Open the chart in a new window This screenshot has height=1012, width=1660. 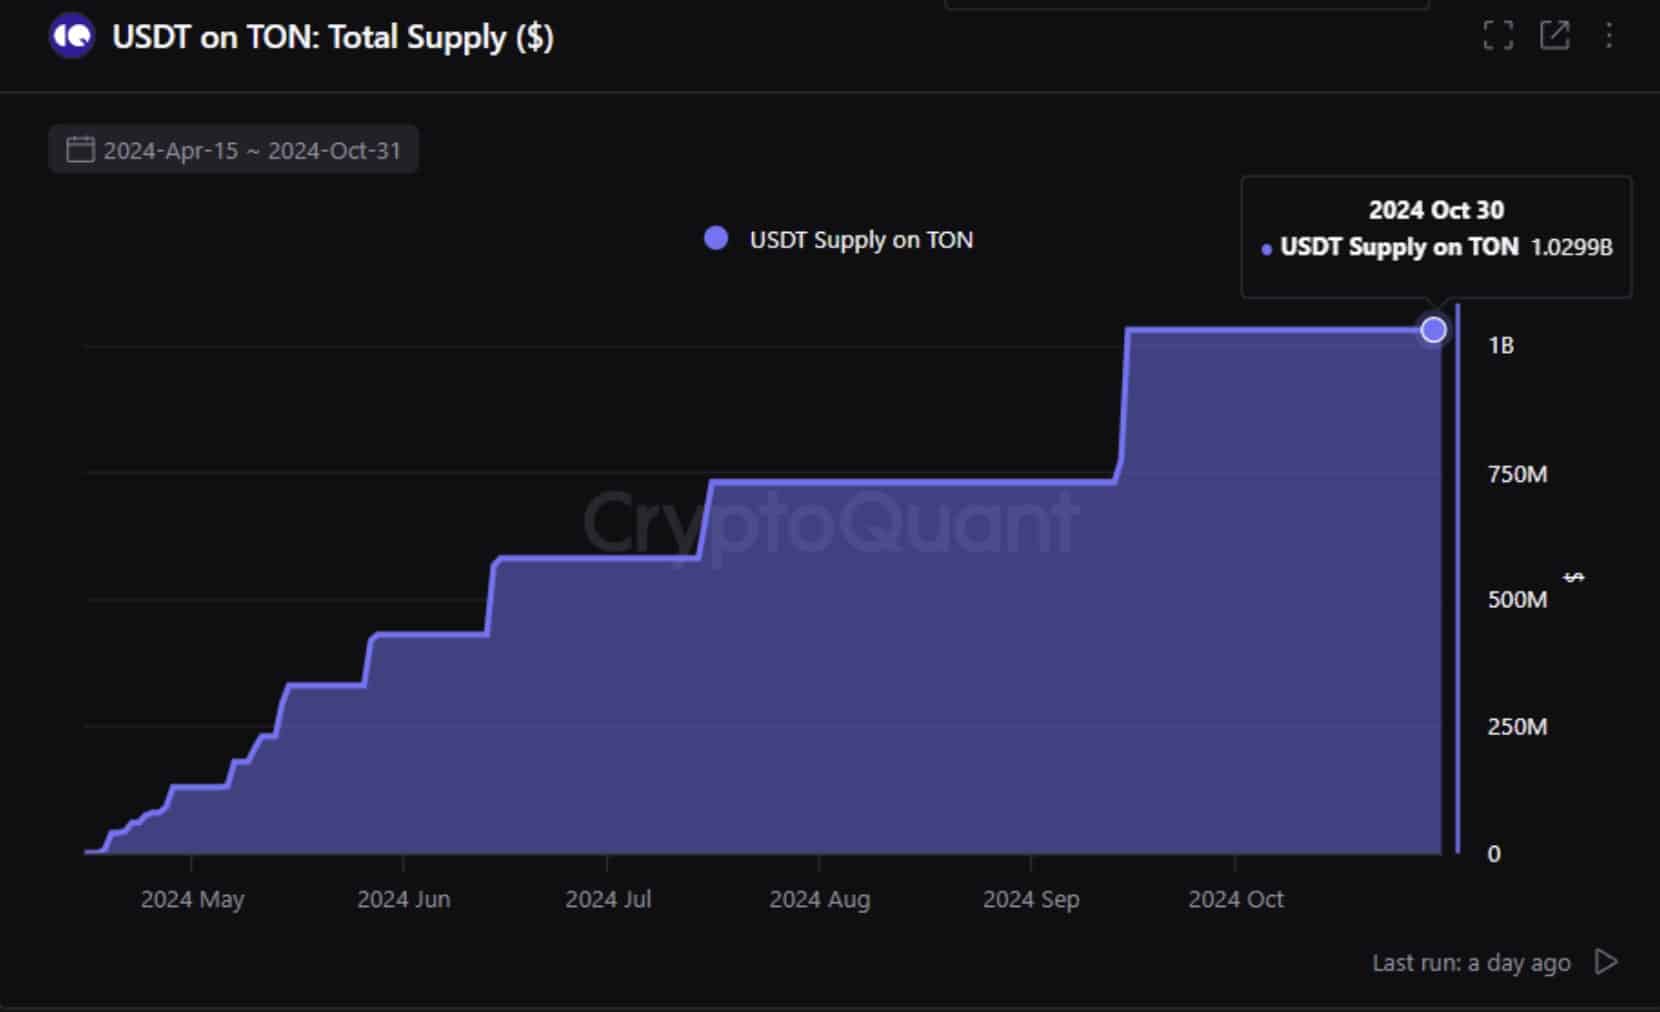click(1556, 36)
